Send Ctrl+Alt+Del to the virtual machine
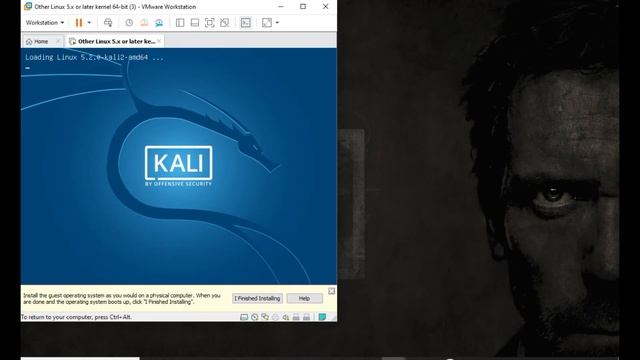 (108, 22)
